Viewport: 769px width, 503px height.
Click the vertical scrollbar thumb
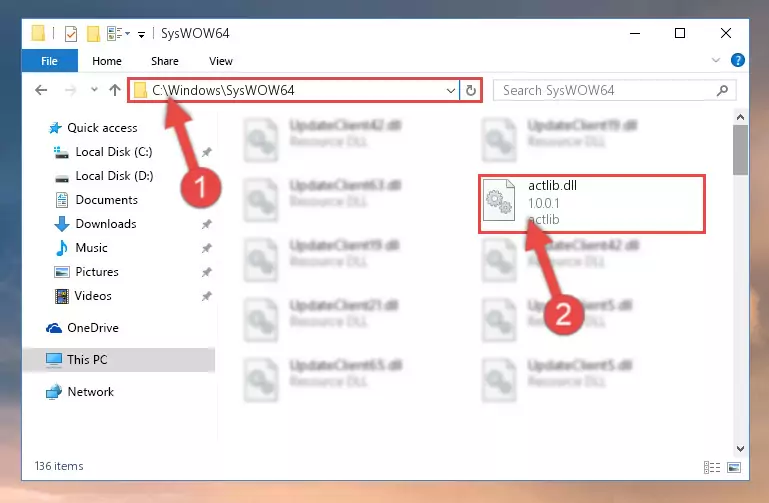click(x=741, y=150)
